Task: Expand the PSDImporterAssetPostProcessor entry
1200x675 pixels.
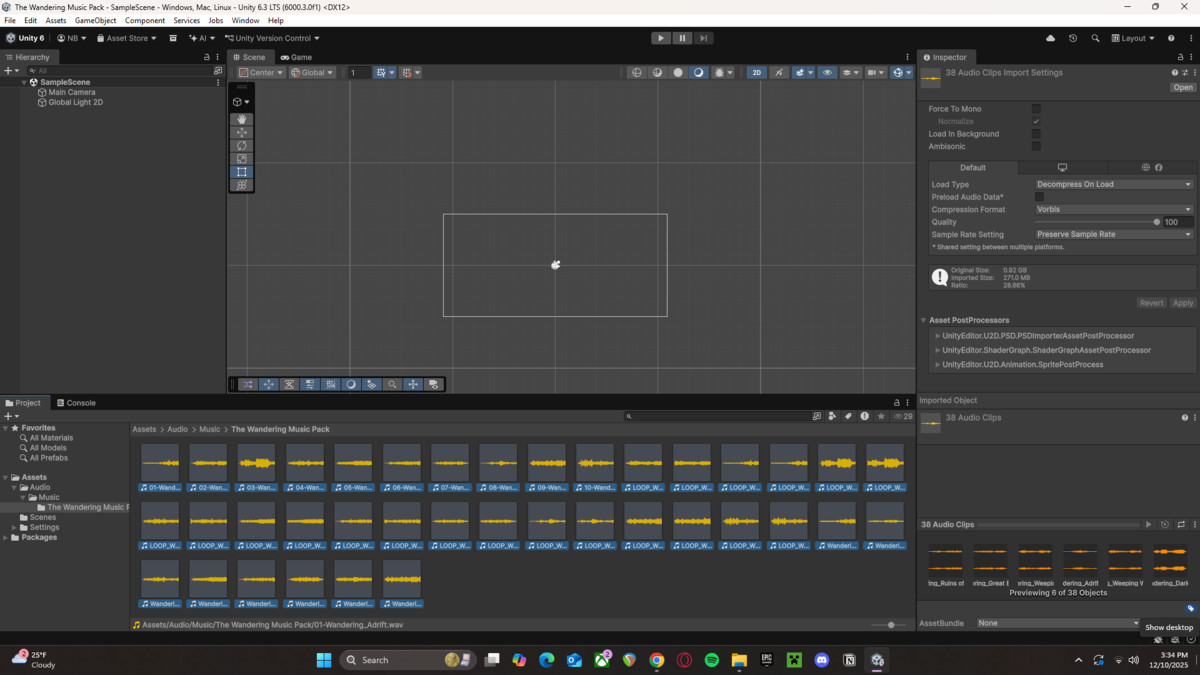Action: 938,336
